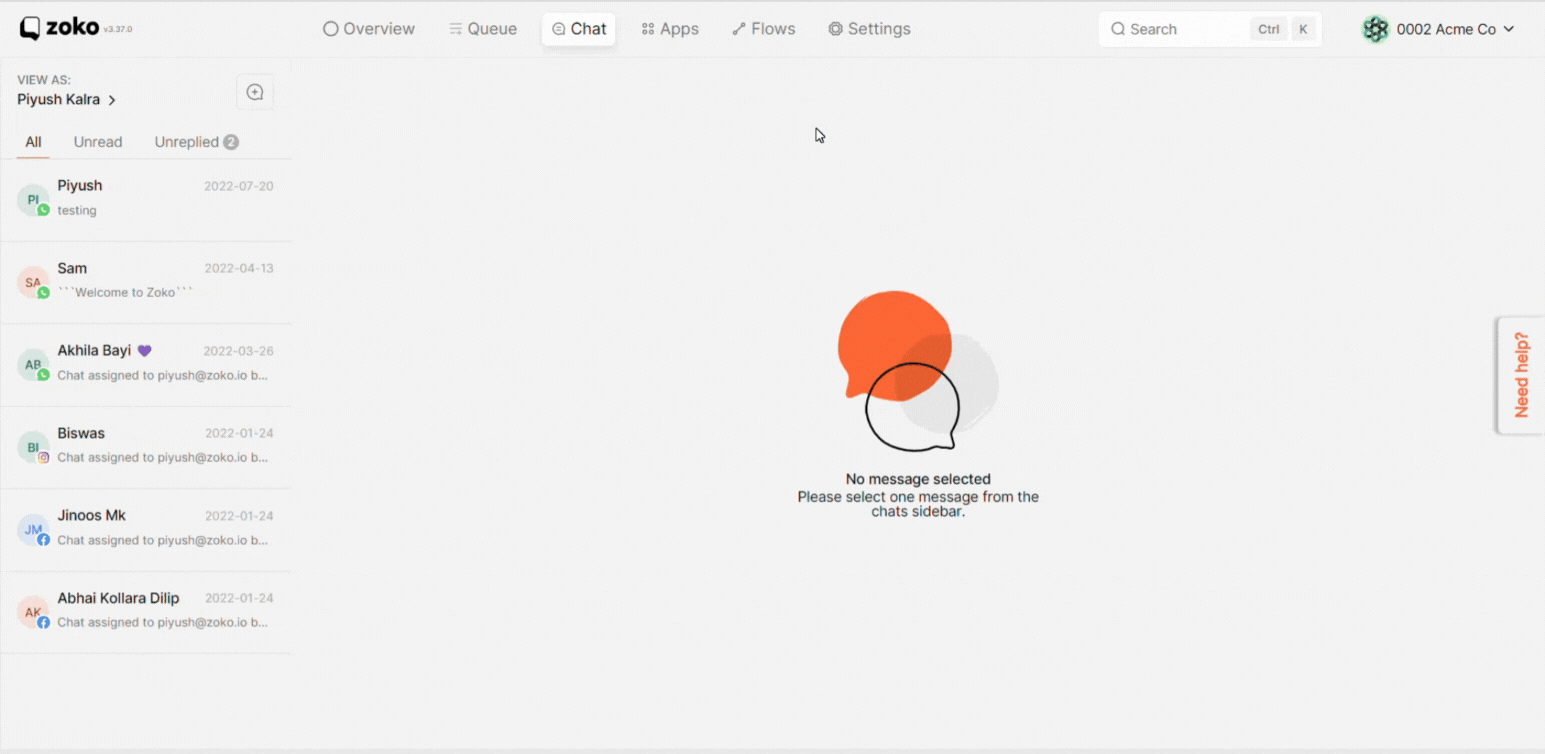Viewport: 1545px width, 754px height.
Task: Filter chats by Unreplied
Action: [x=196, y=142]
